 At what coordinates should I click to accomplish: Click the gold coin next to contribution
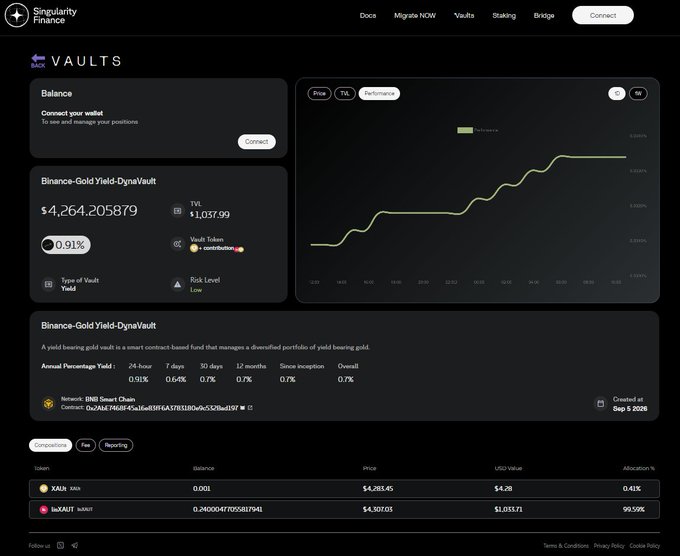(194, 248)
